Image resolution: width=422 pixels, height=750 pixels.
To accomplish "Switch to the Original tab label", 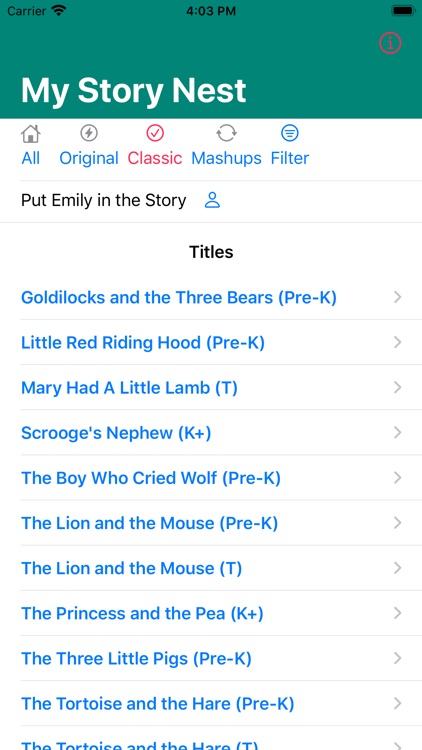I will click(x=89, y=158).
